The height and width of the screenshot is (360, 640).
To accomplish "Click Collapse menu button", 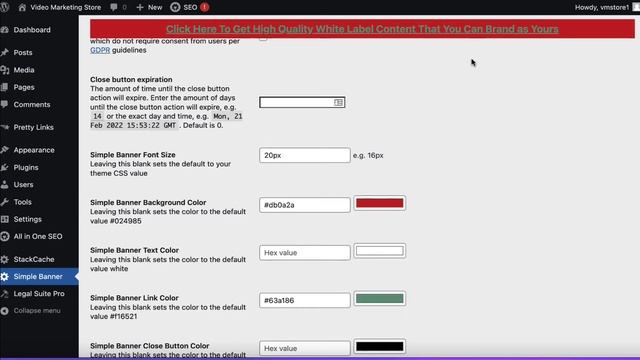I will click(37, 311).
